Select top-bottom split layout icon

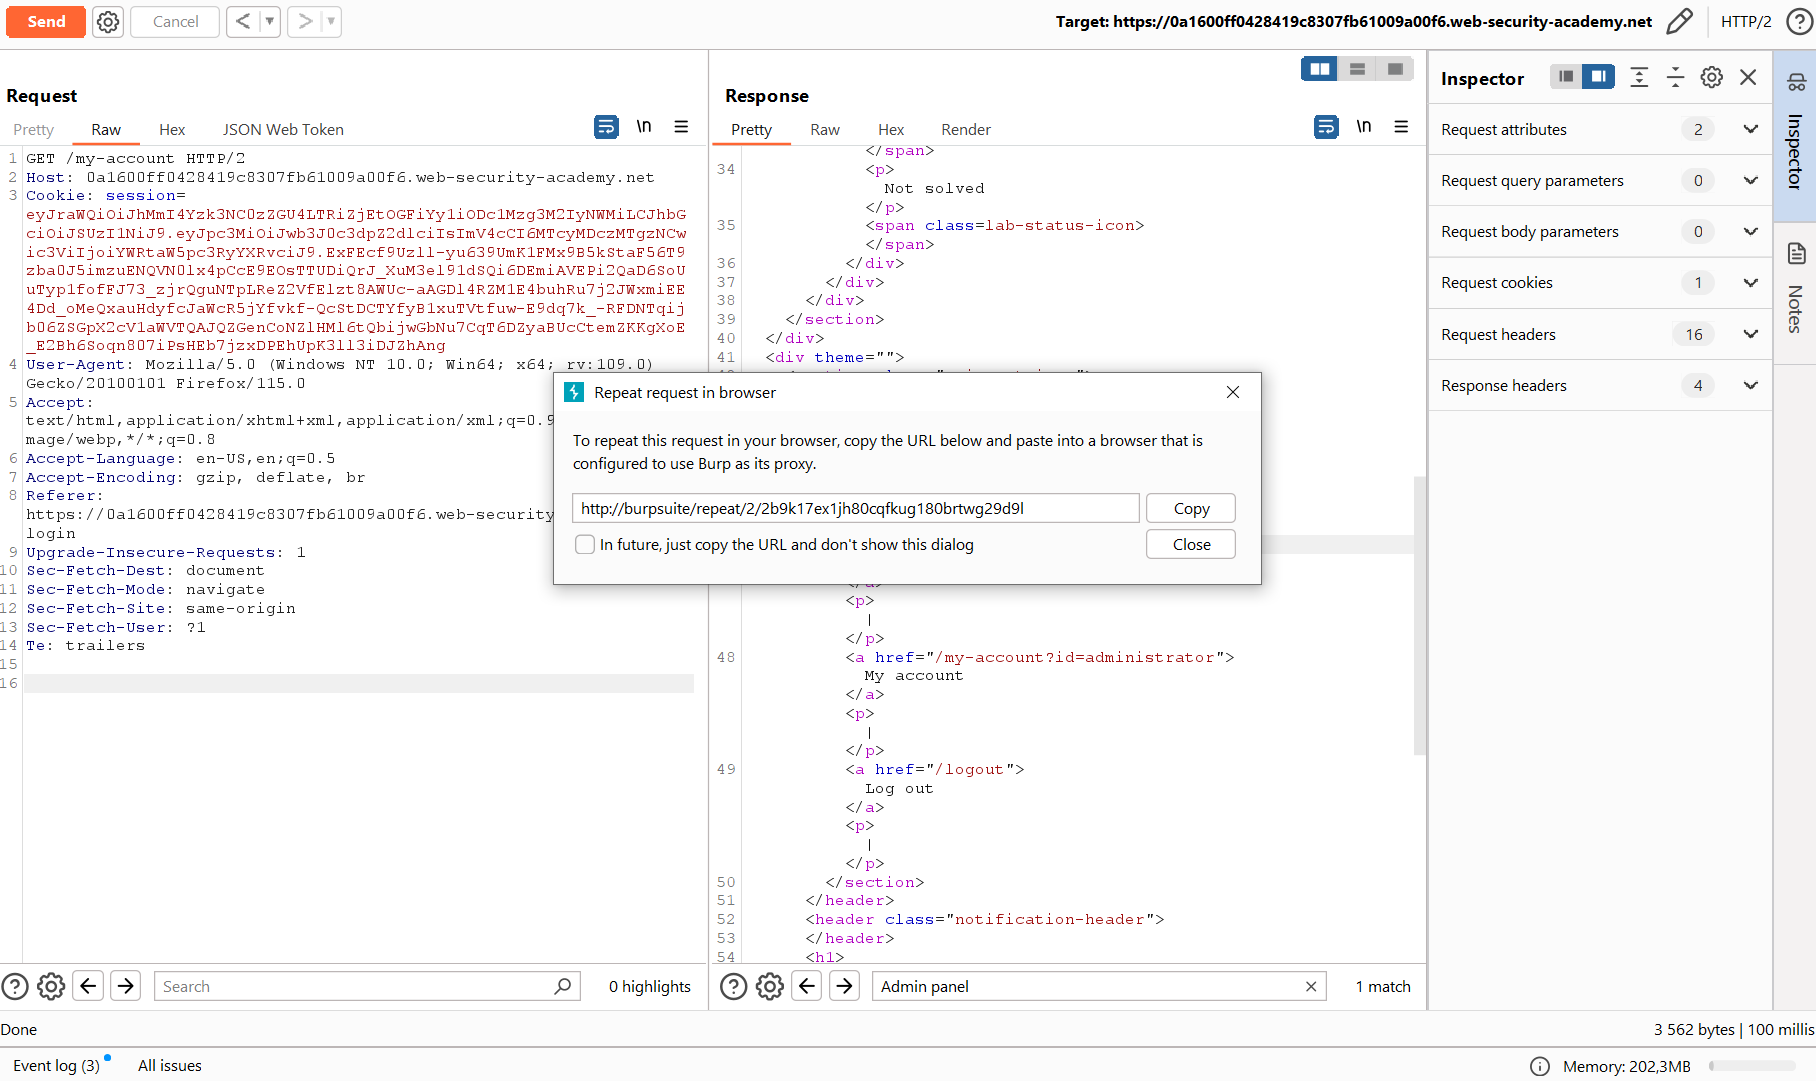pos(1357,69)
